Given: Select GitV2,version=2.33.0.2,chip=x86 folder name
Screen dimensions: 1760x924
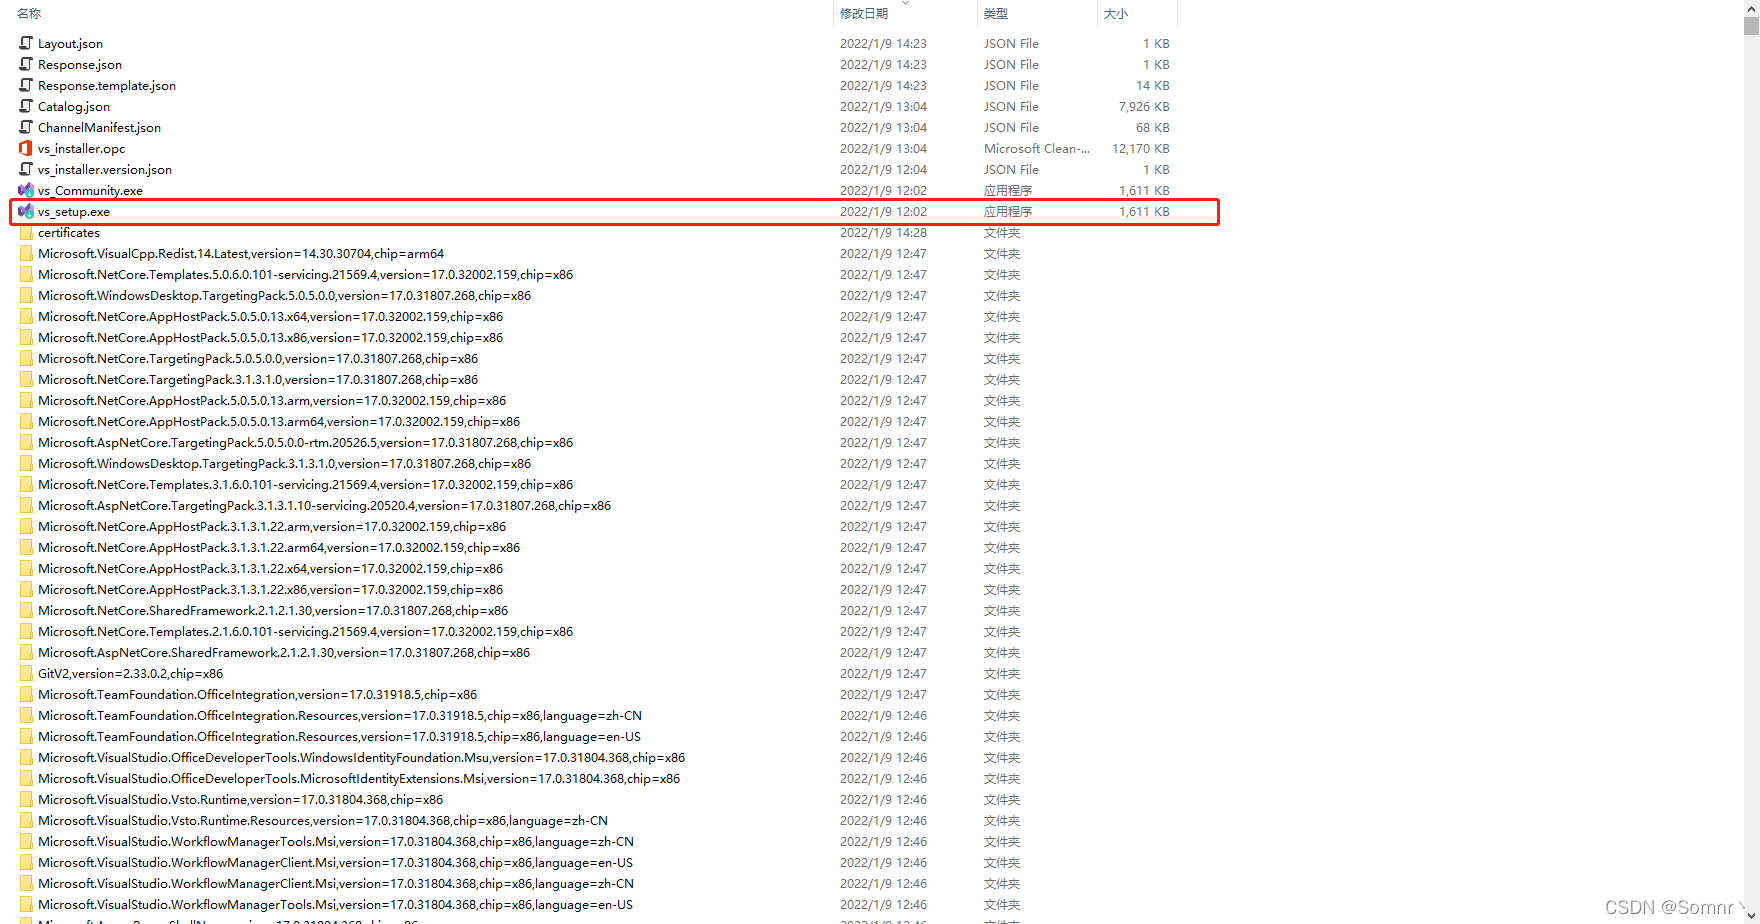Looking at the screenshot, I should (x=130, y=673).
